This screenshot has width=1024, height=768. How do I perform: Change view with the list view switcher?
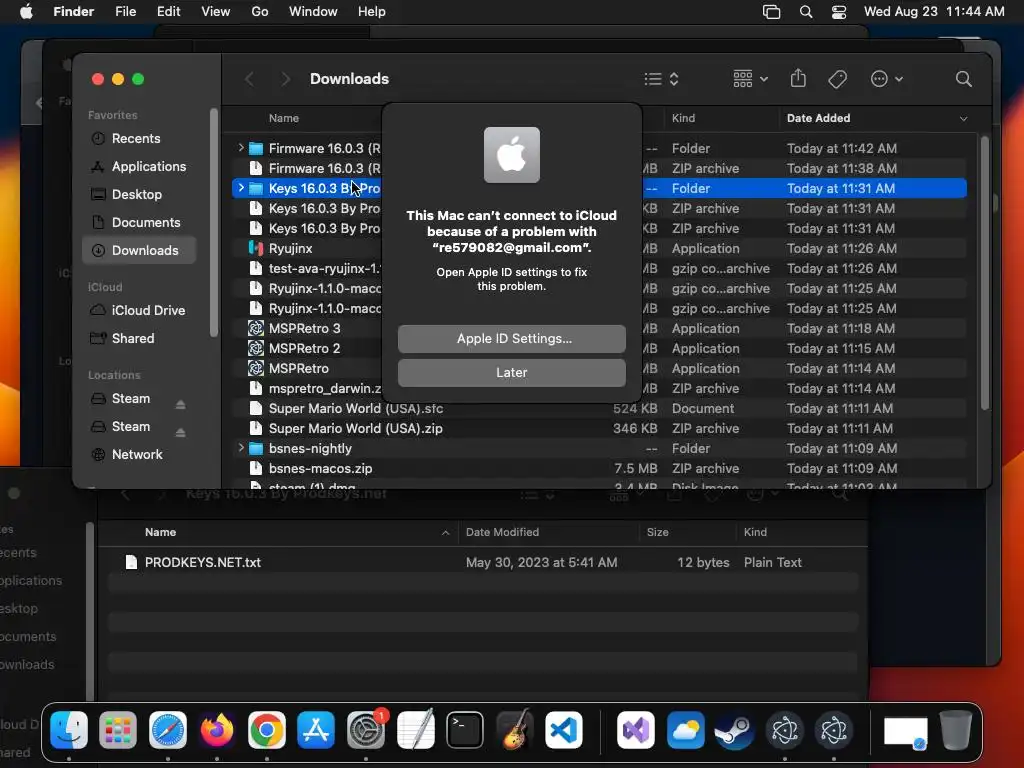point(662,79)
